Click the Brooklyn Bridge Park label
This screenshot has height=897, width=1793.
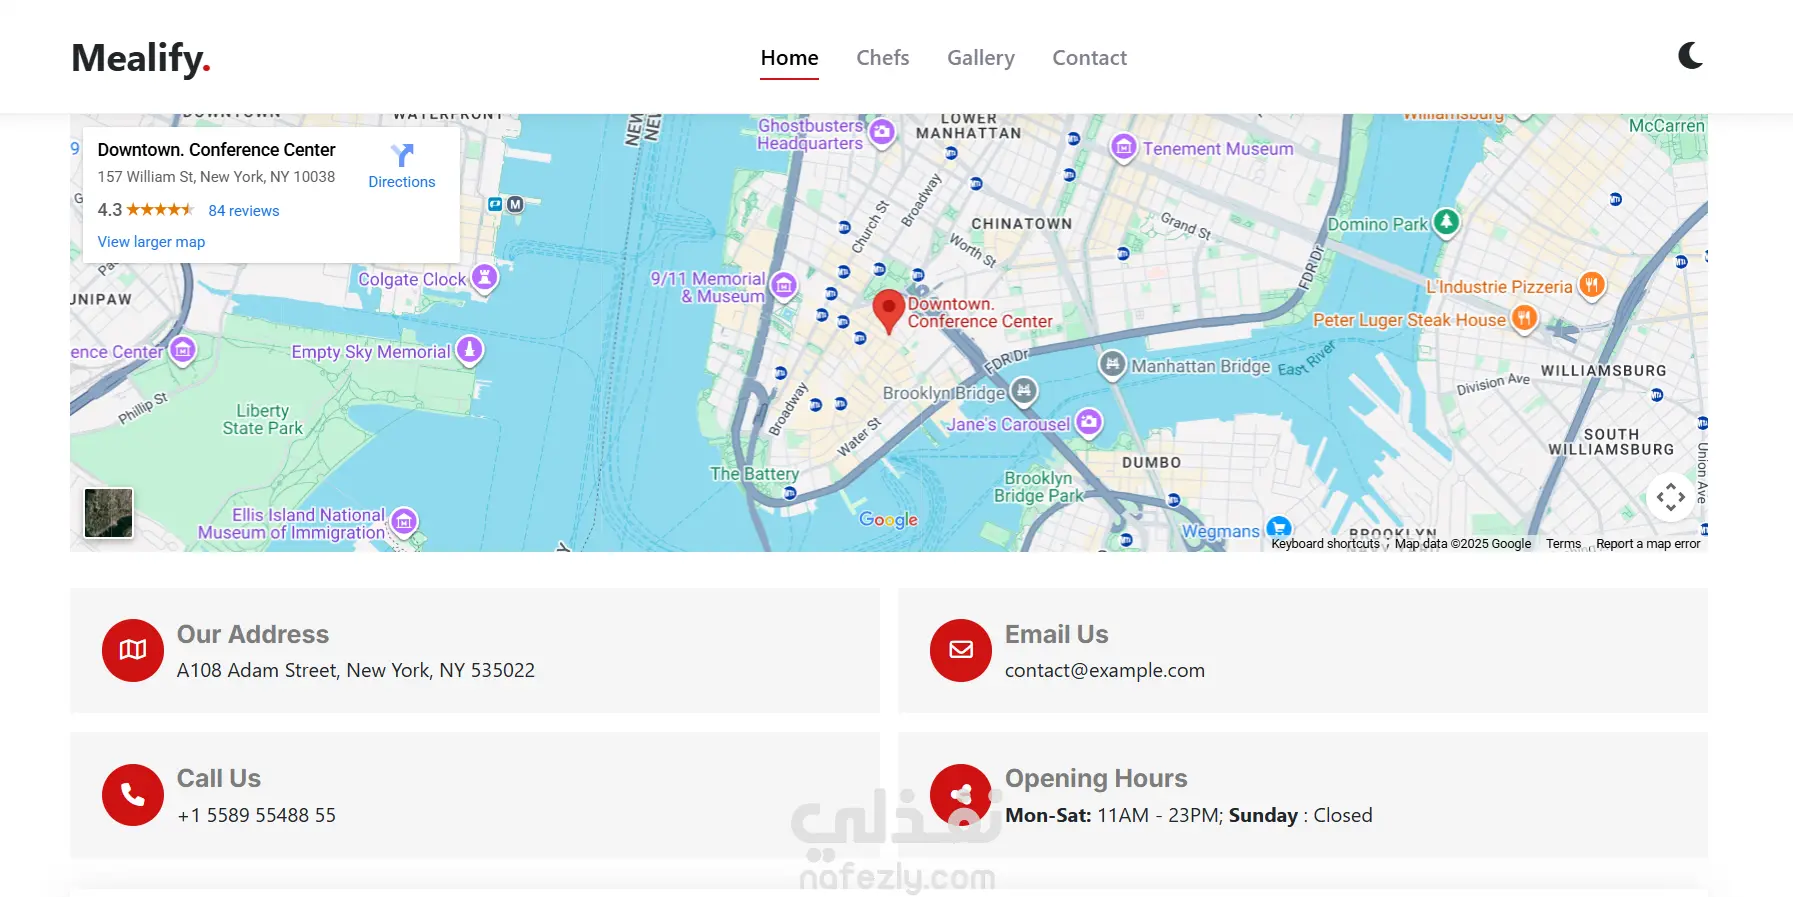coord(1039,487)
